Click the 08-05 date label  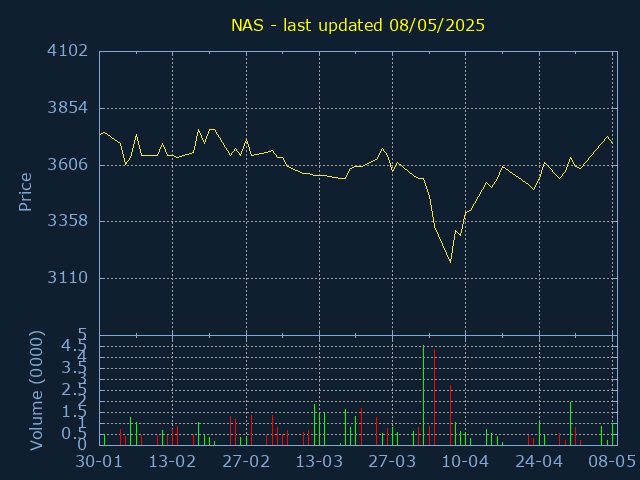612,462
